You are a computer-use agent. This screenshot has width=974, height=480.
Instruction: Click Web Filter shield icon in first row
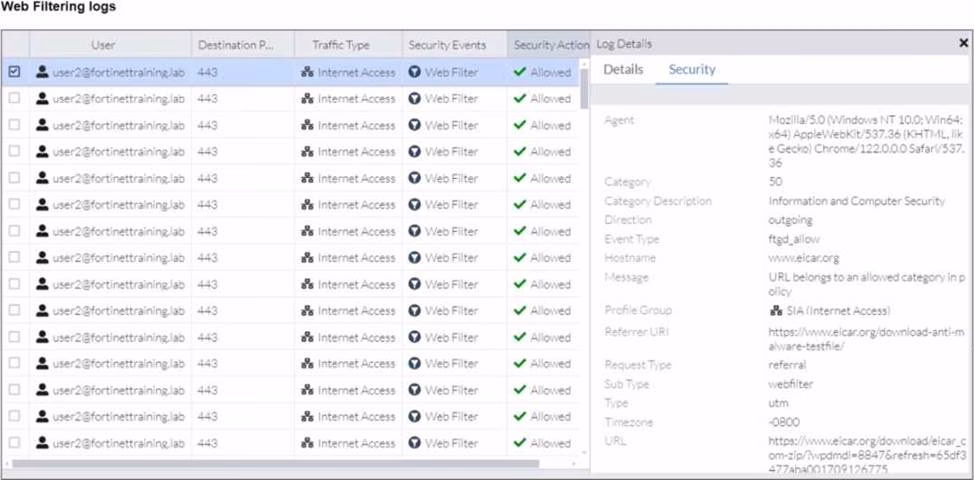[415, 72]
